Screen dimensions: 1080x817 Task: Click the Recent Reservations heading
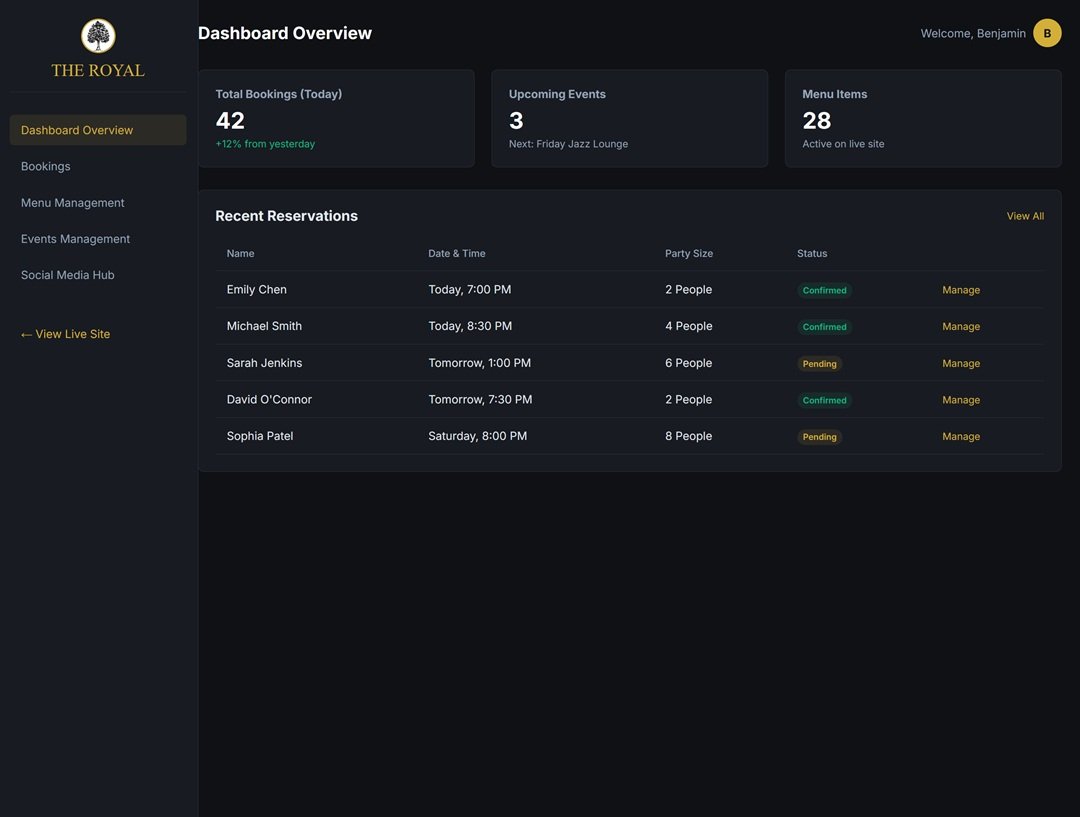pos(287,216)
